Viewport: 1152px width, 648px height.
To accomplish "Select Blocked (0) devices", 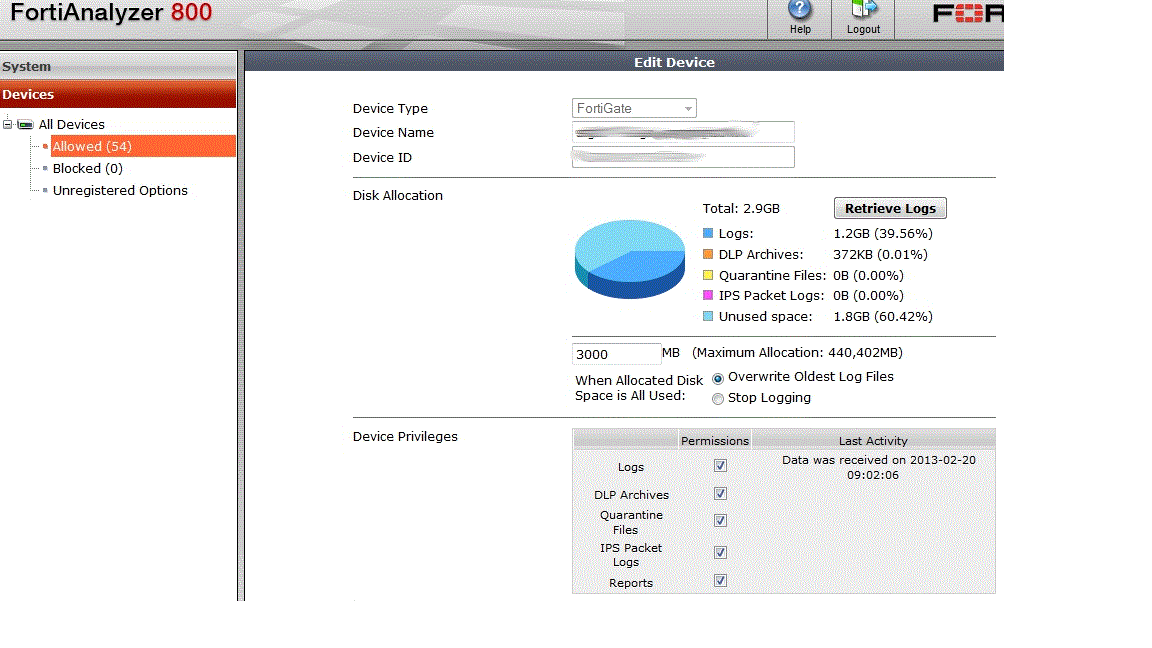I will [x=87, y=168].
